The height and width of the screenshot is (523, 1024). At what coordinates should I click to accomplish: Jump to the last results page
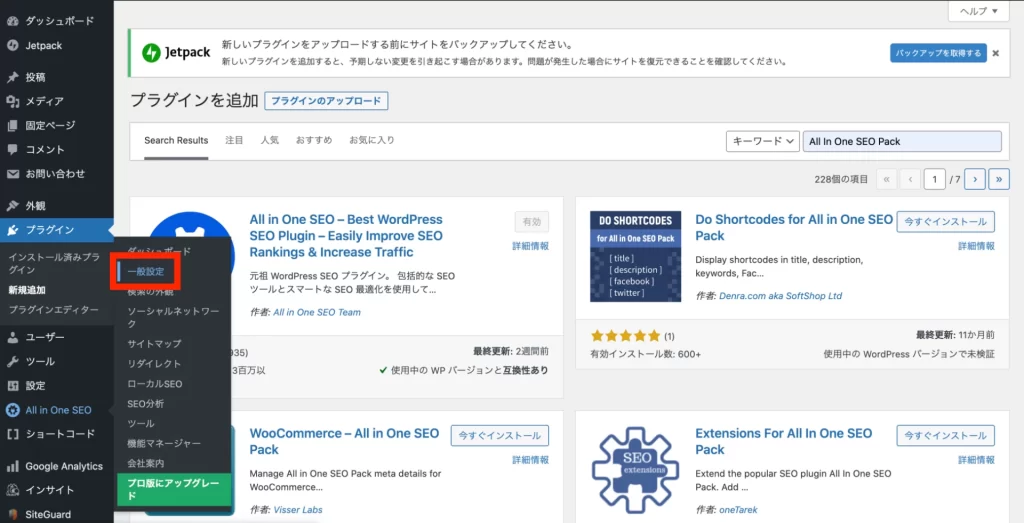point(998,179)
